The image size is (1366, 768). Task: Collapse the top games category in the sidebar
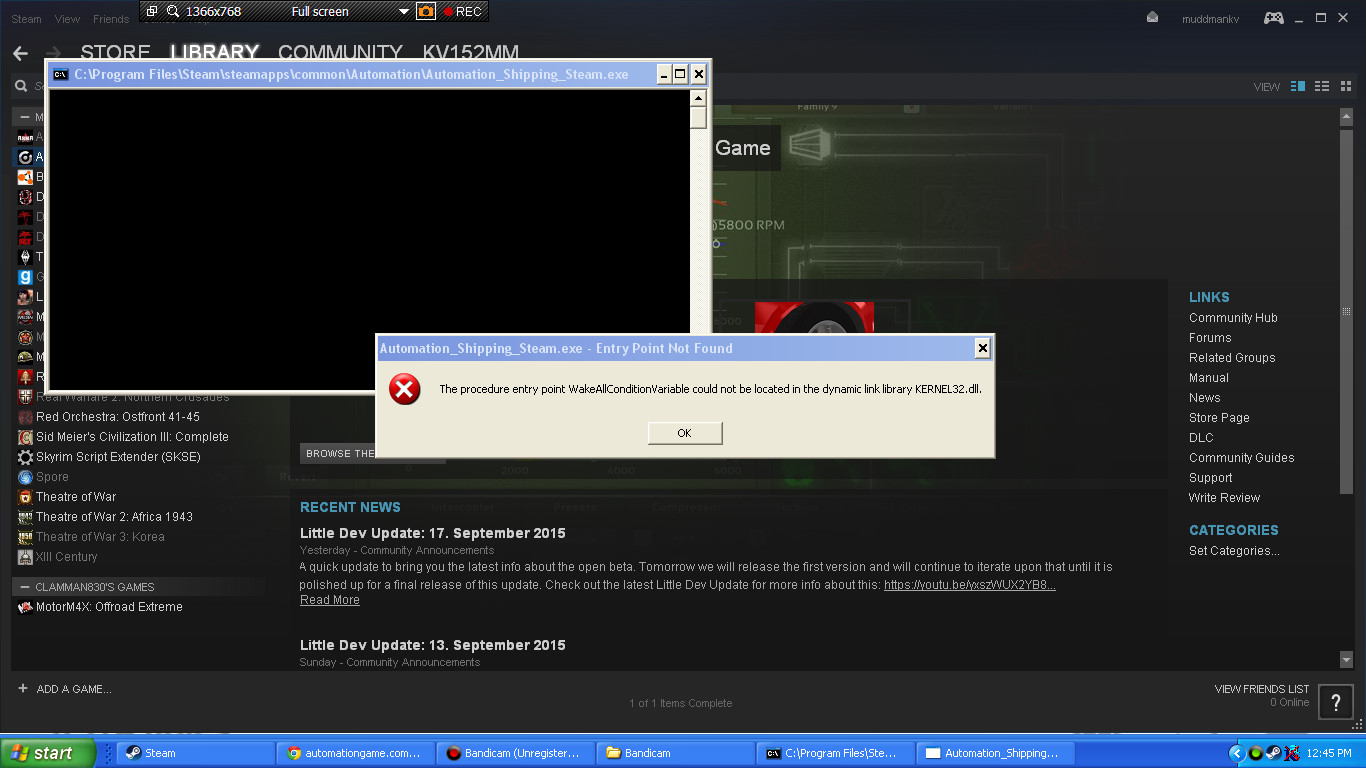(x=25, y=117)
